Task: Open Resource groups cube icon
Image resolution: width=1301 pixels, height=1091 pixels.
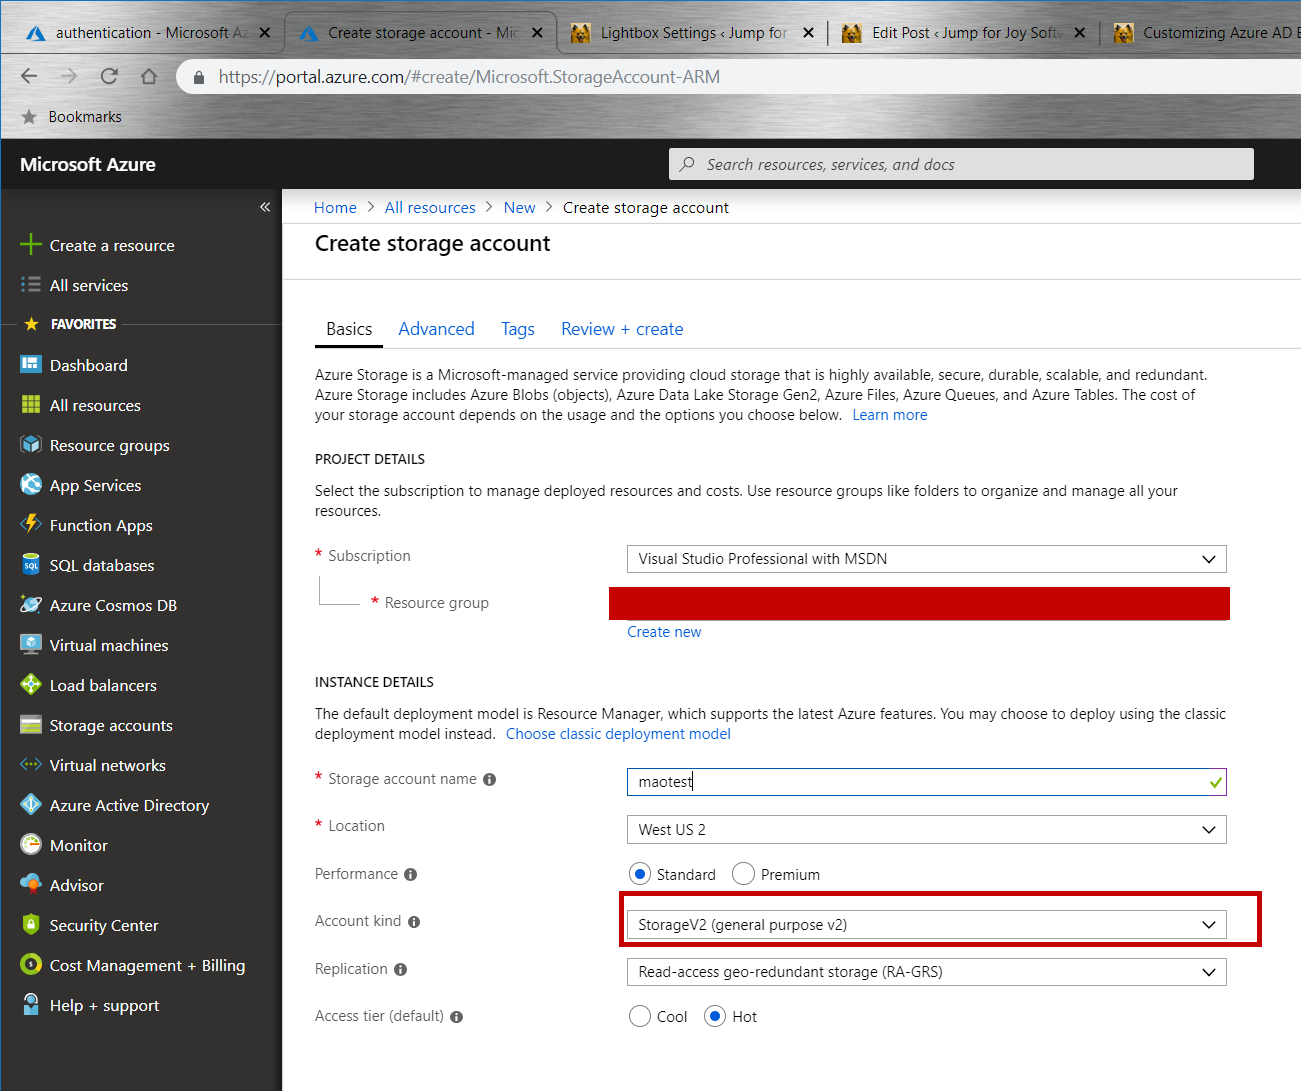Action: pos(31,445)
